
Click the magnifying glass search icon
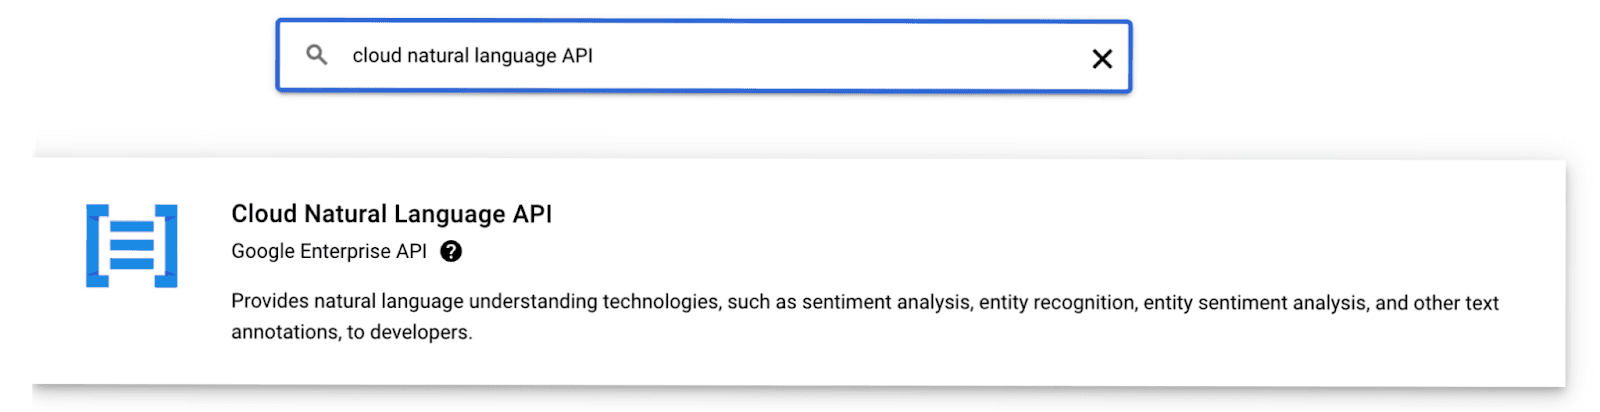316,55
